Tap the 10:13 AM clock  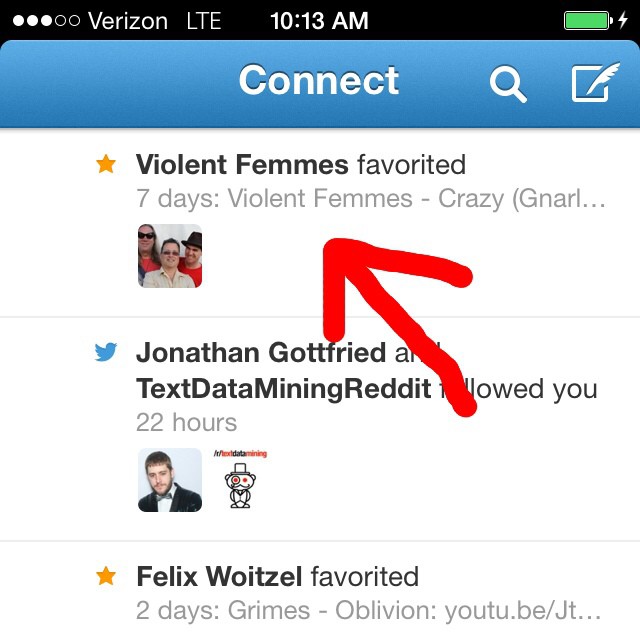(319, 20)
